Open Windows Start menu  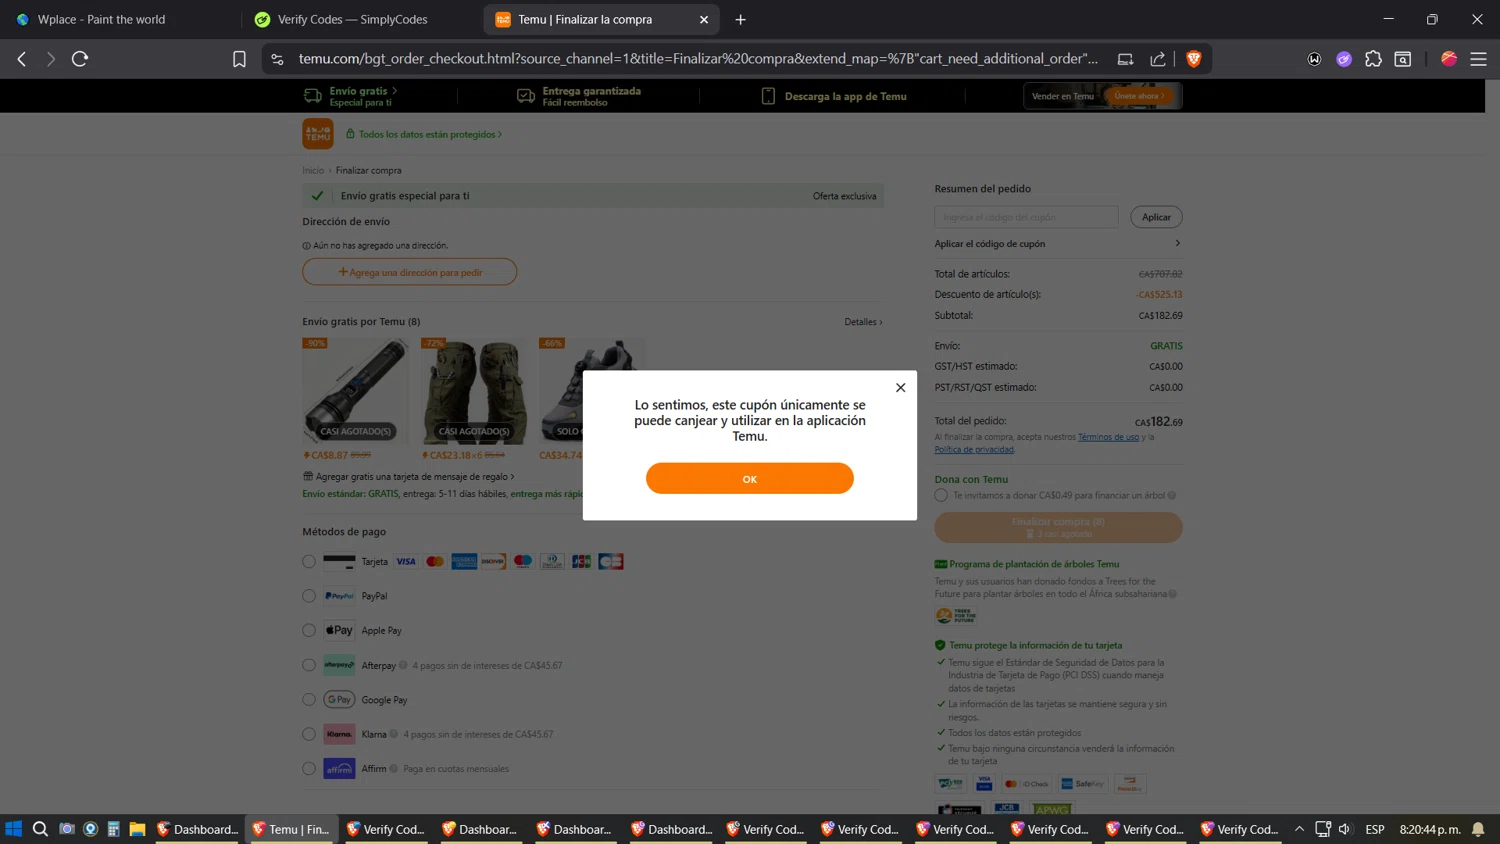pos(13,829)
